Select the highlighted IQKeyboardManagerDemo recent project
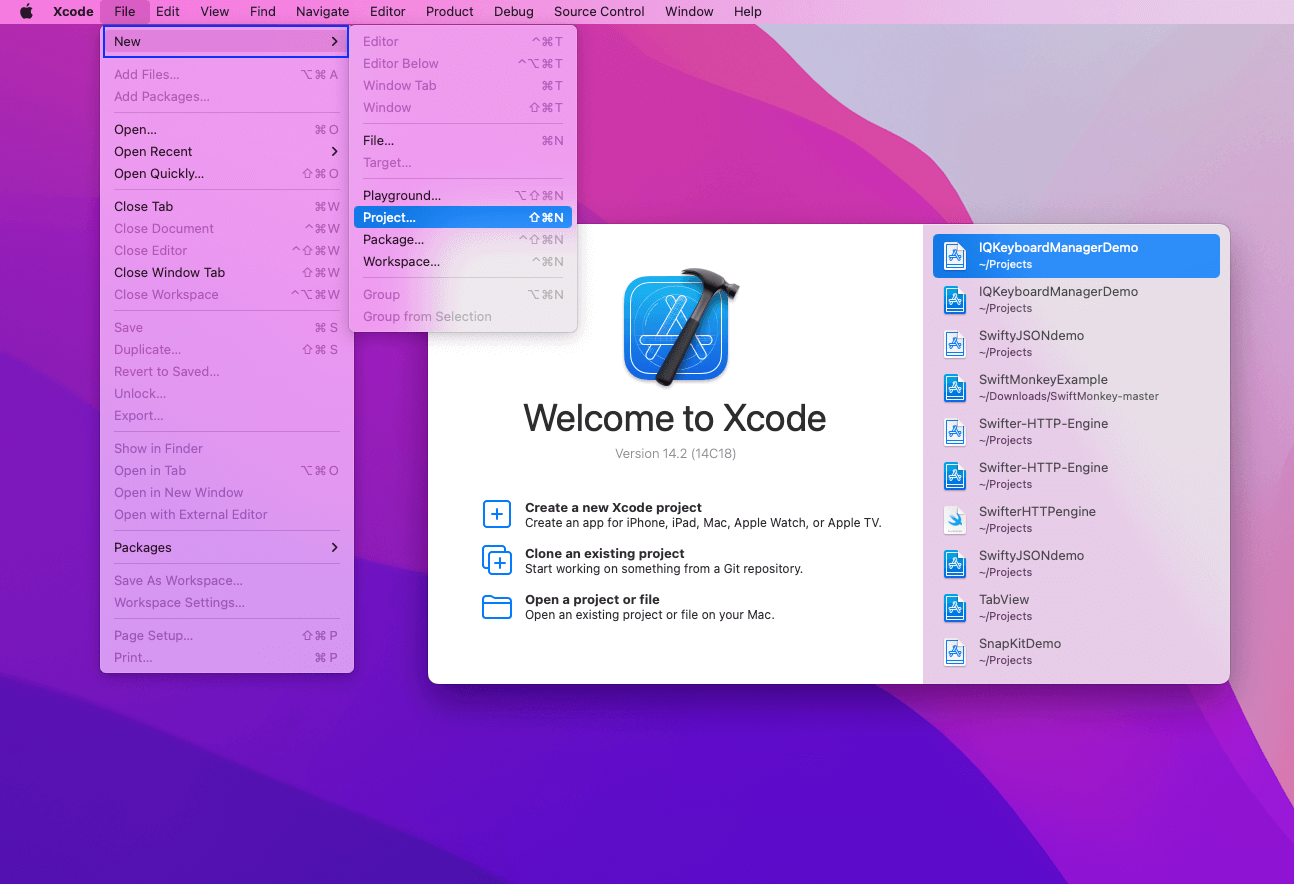The height and width of the screenshot is (884, 1294). tap(1075, 256)
